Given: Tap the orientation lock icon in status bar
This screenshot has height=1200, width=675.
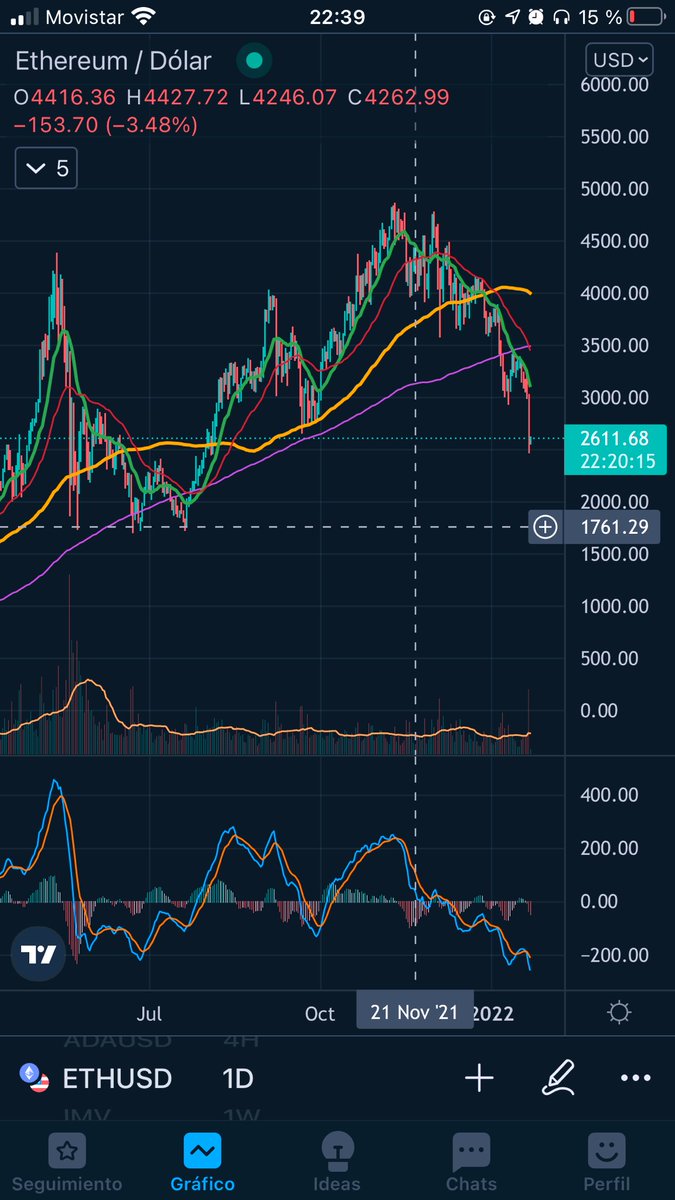Looking at the screenshot, I should 488,17.
